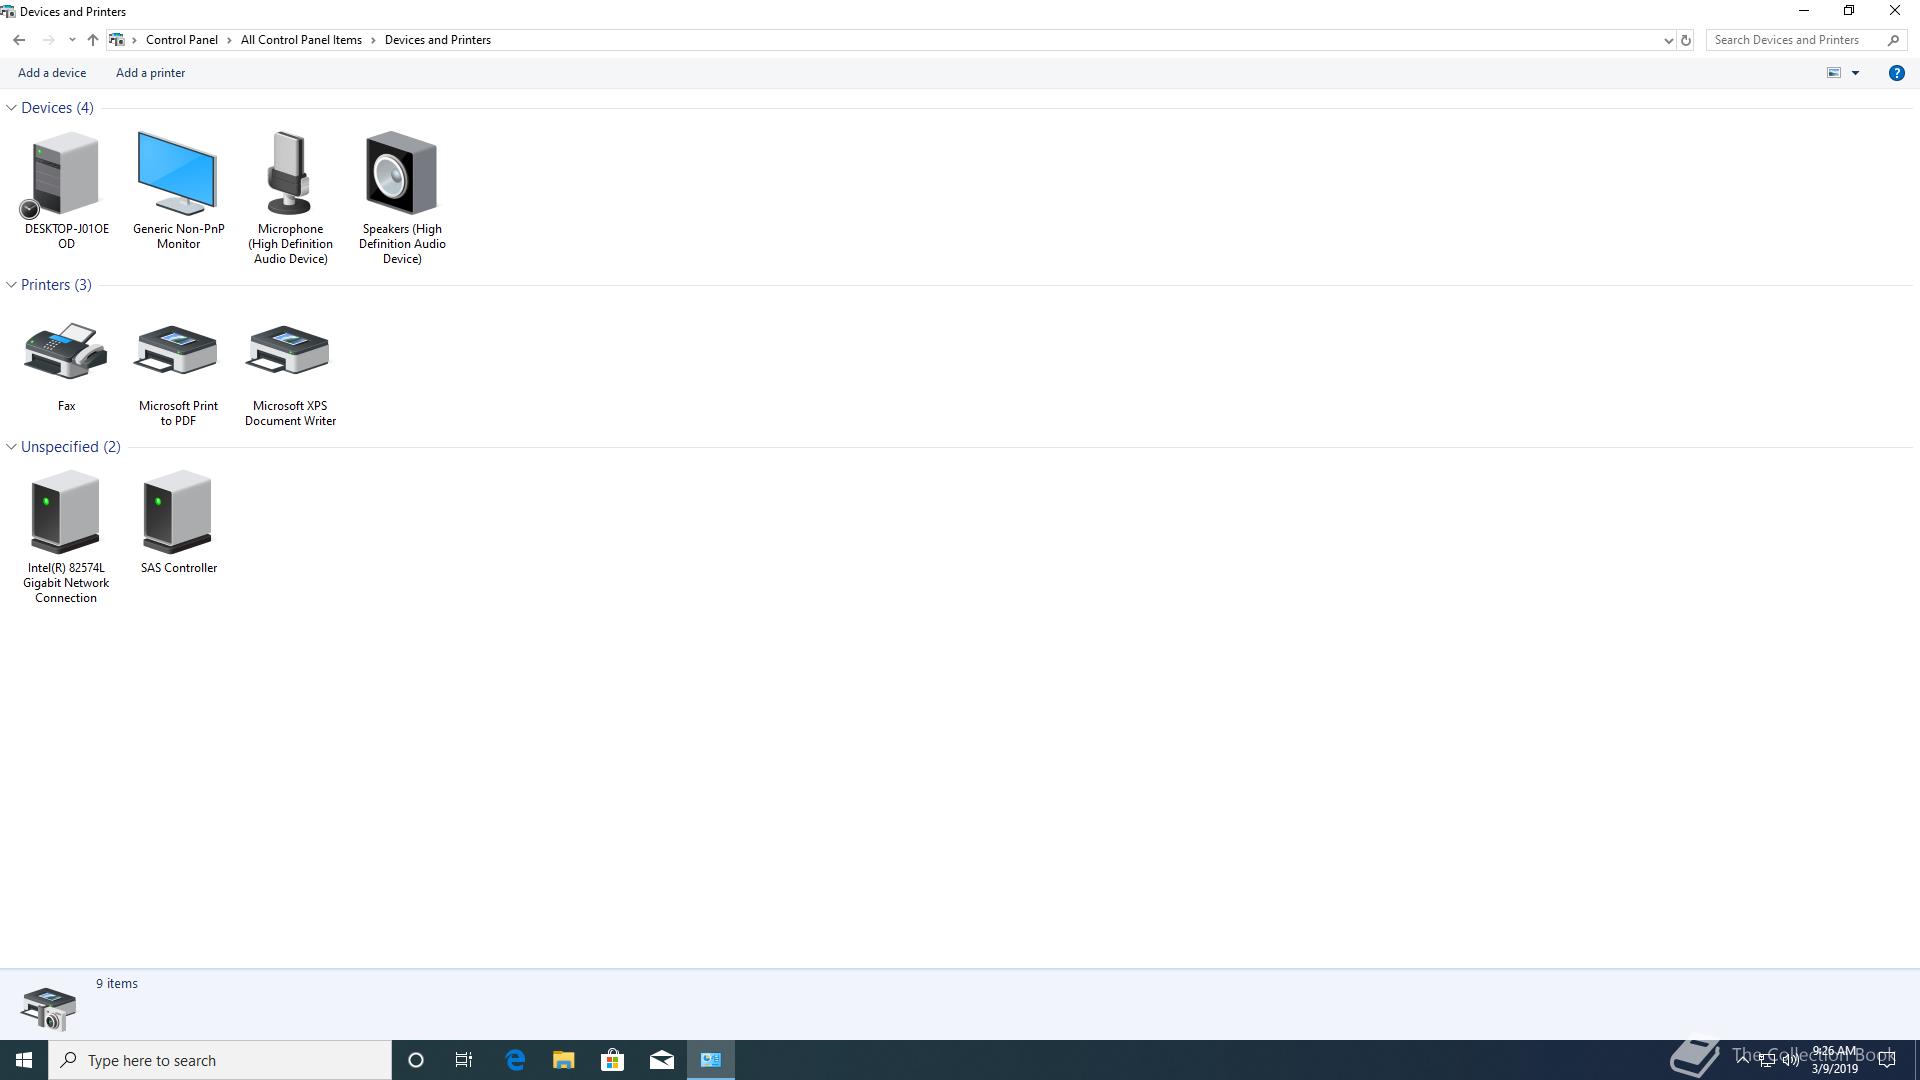Click All Control Panel Items breadcrumb
The image size is (1920, 1080).
point(301,40)
